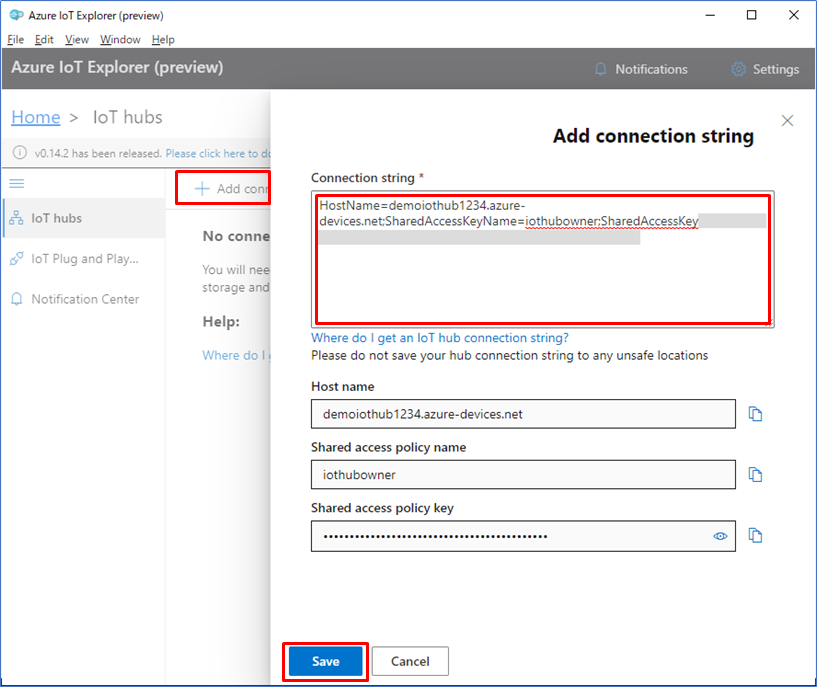Open the File menu

click(15, 39)
